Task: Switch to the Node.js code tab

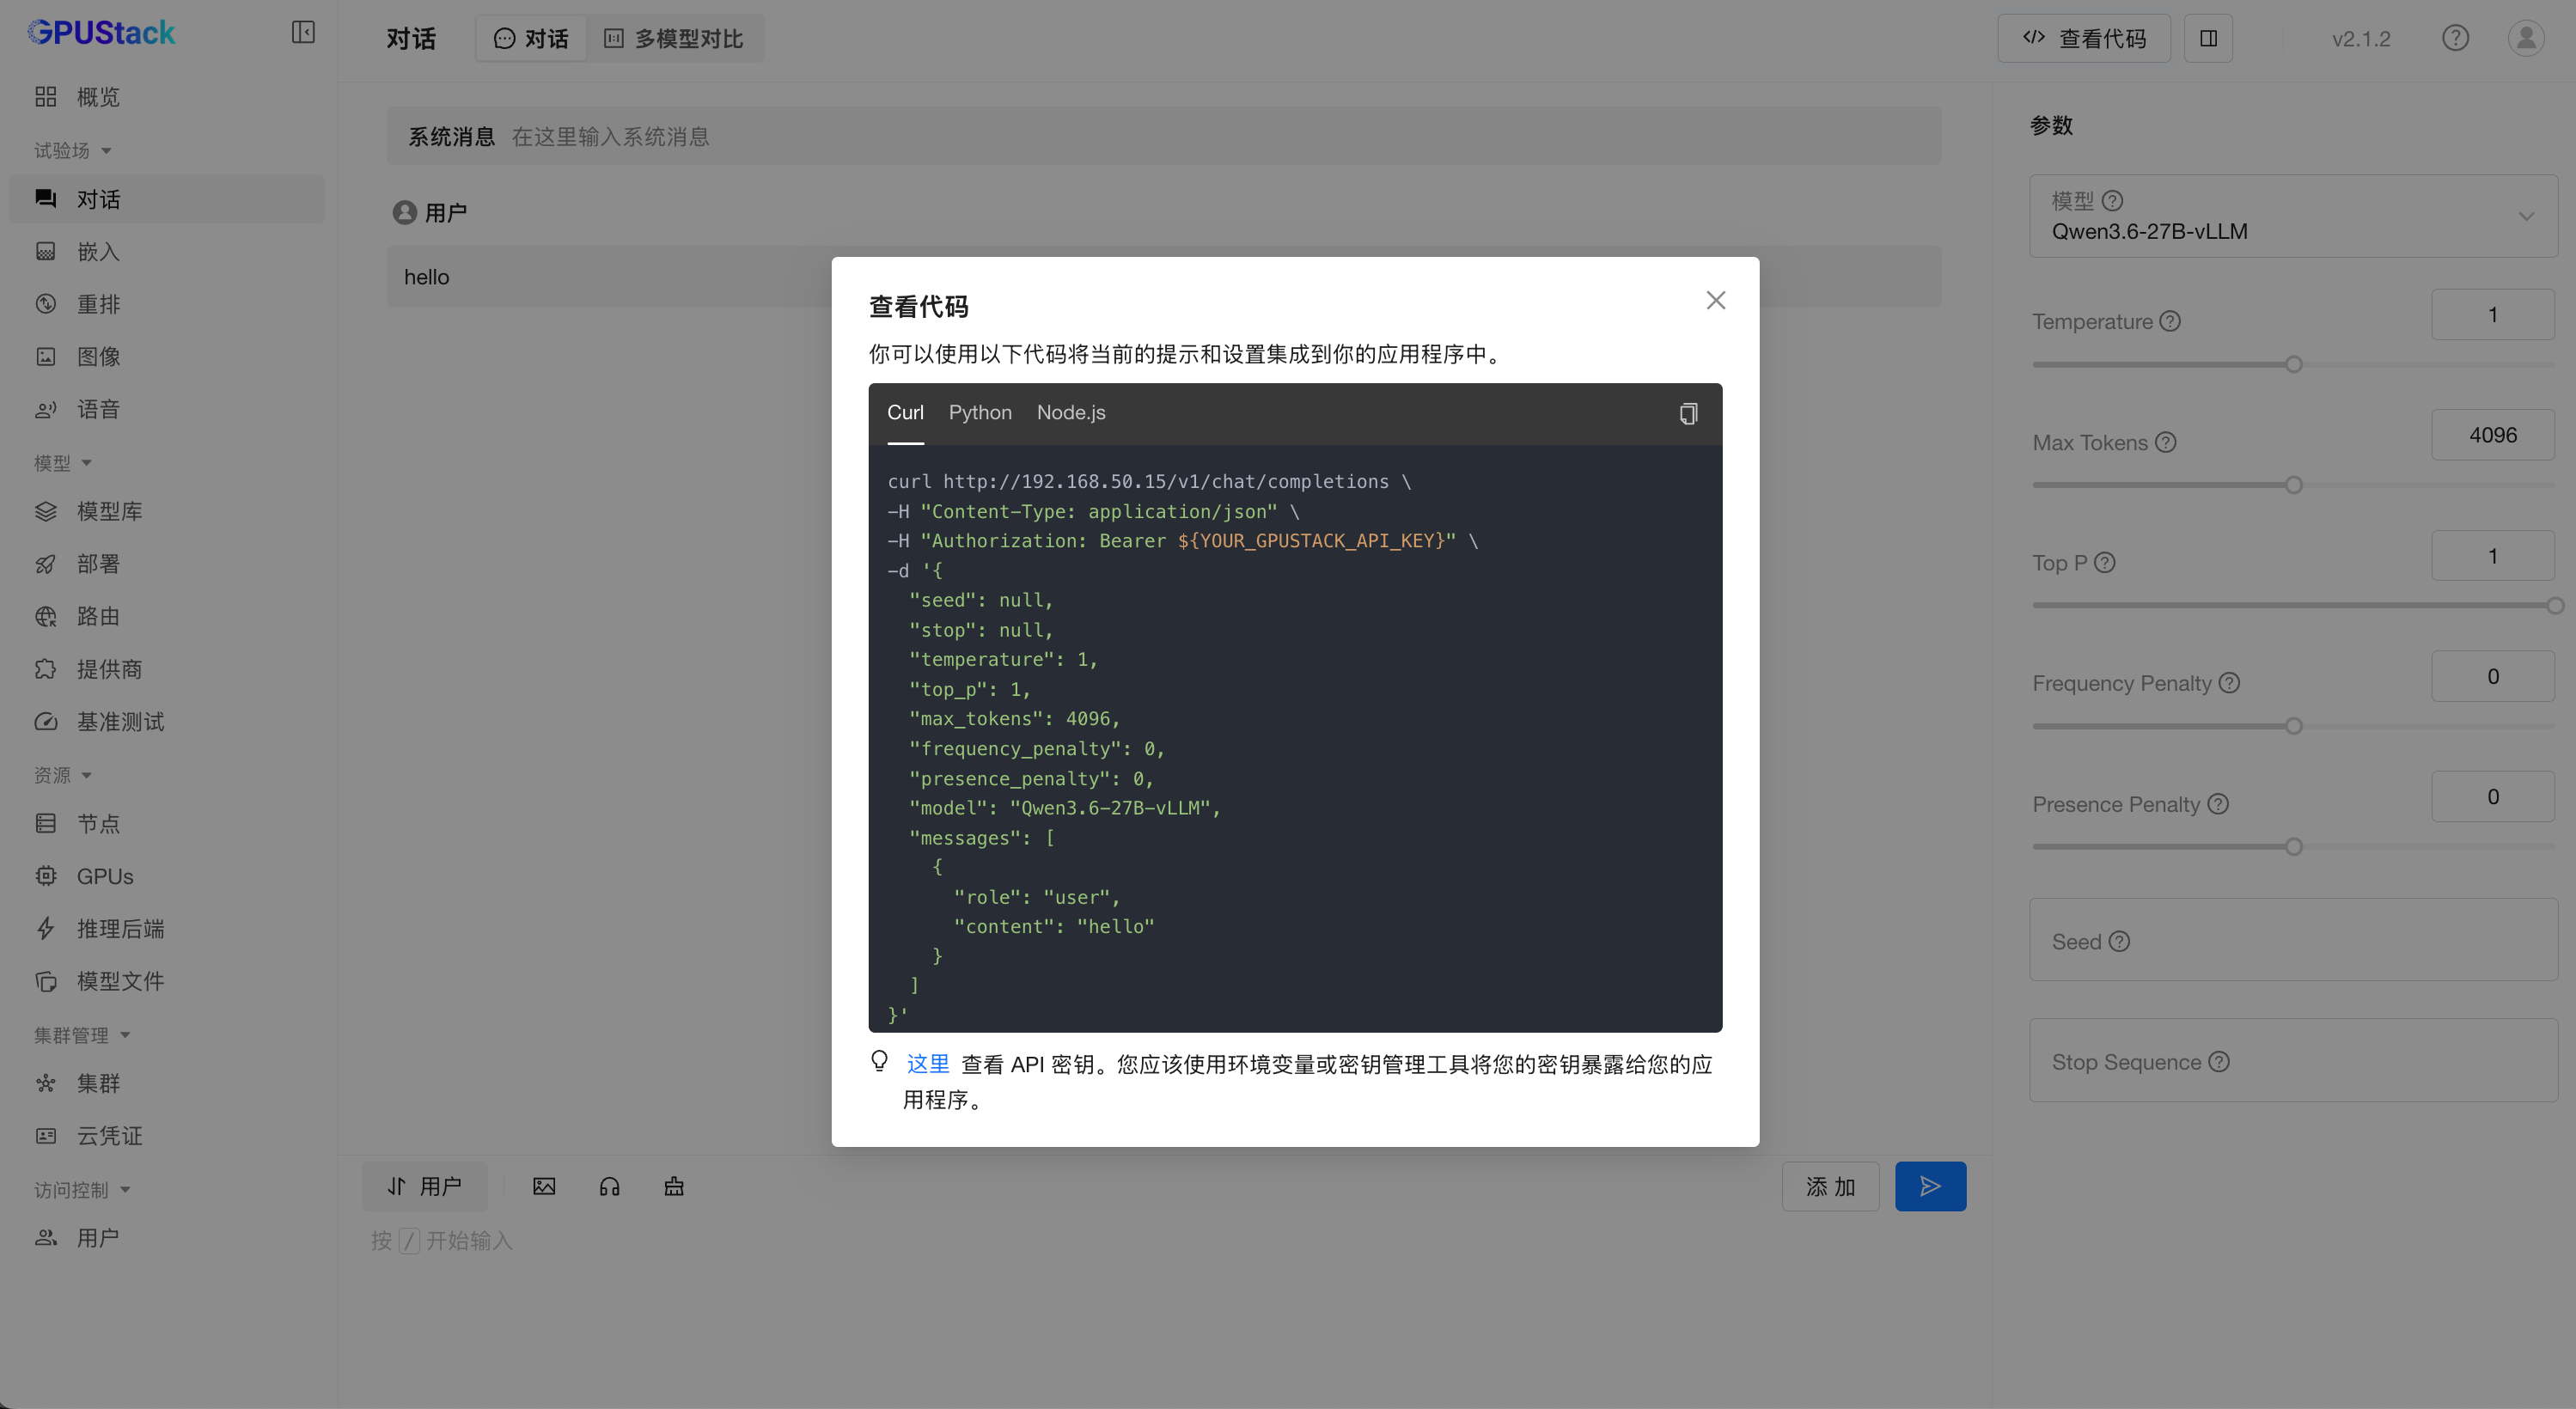Action: click(x=1070, y=412)
